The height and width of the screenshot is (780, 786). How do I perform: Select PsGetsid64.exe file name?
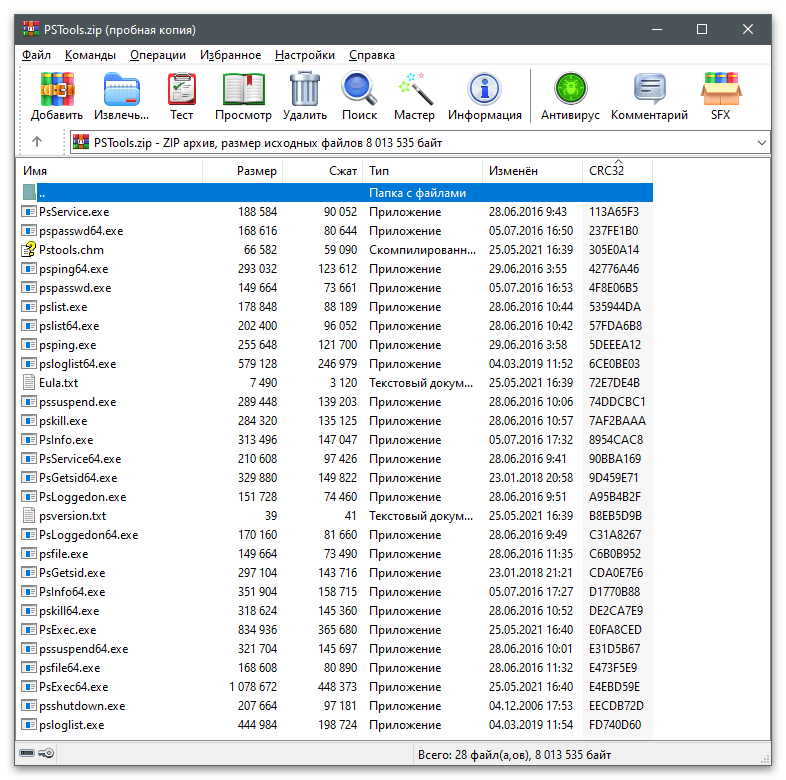[78, 478]
